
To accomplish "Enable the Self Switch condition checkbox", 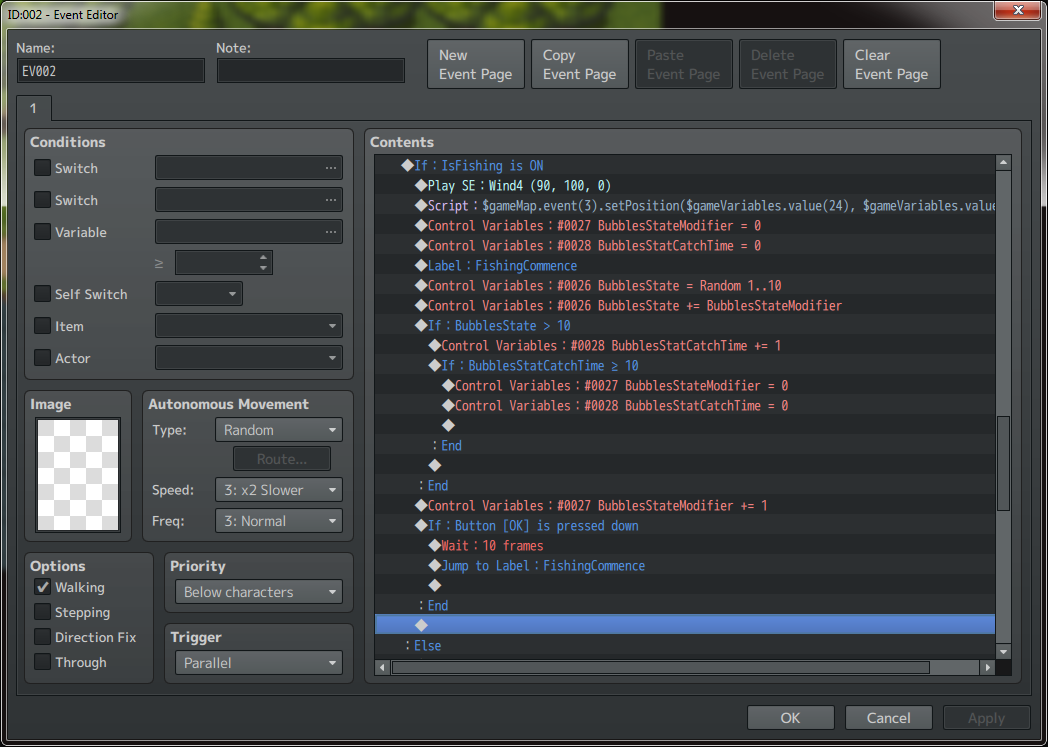I will click(43, 294).
